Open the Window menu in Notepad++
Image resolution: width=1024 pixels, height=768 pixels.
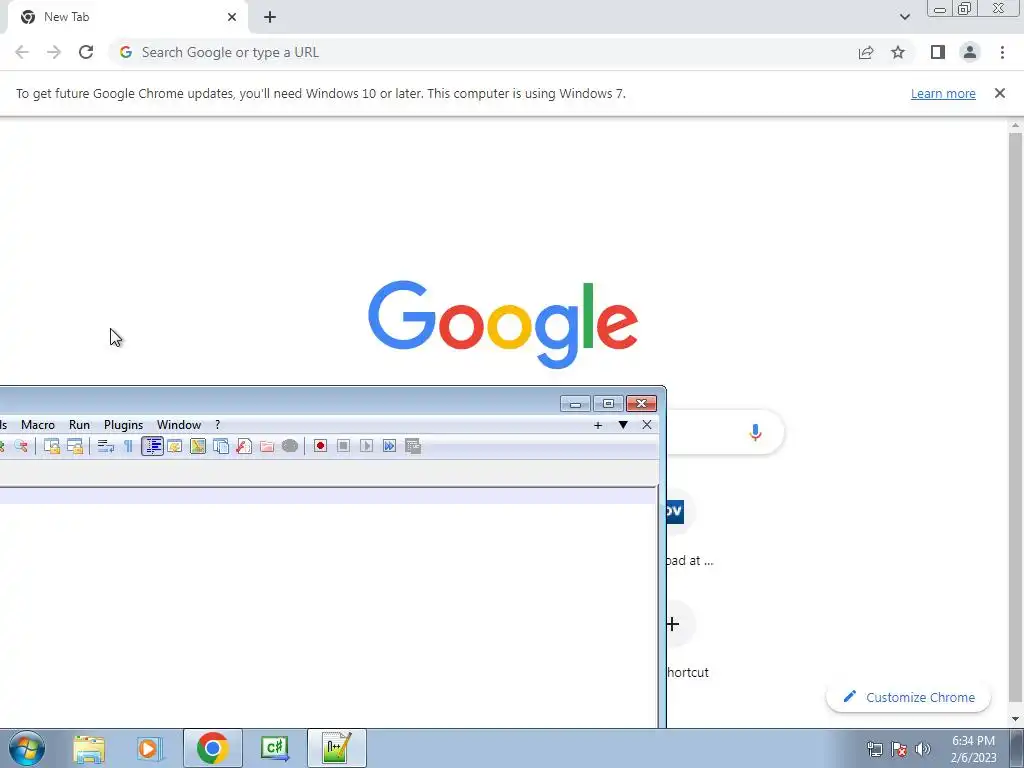179,424
